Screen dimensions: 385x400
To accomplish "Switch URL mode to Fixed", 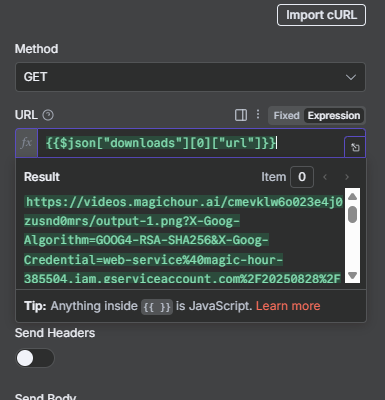I will (x=286, y=116).
